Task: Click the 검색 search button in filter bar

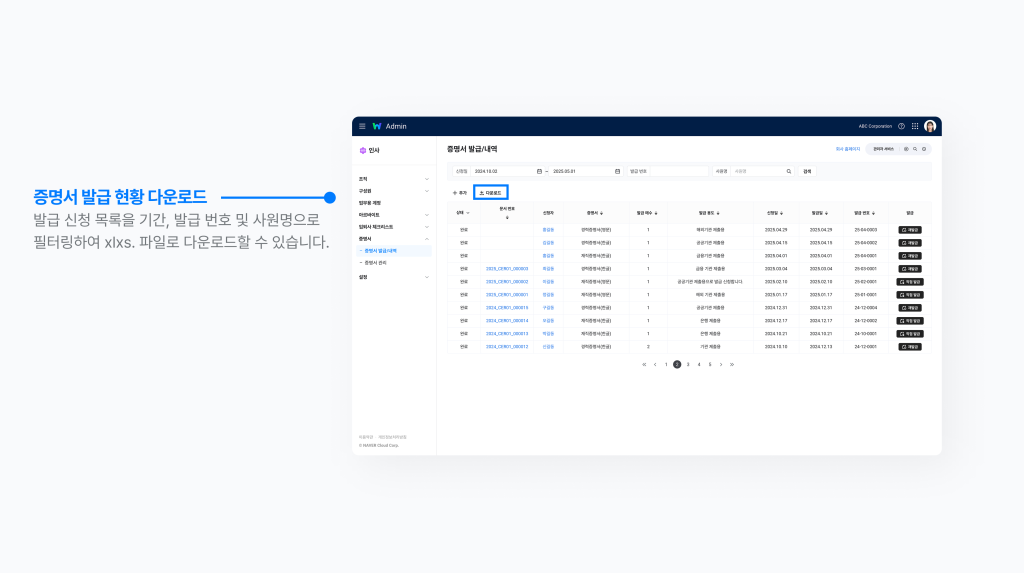Action: point(807,171)
